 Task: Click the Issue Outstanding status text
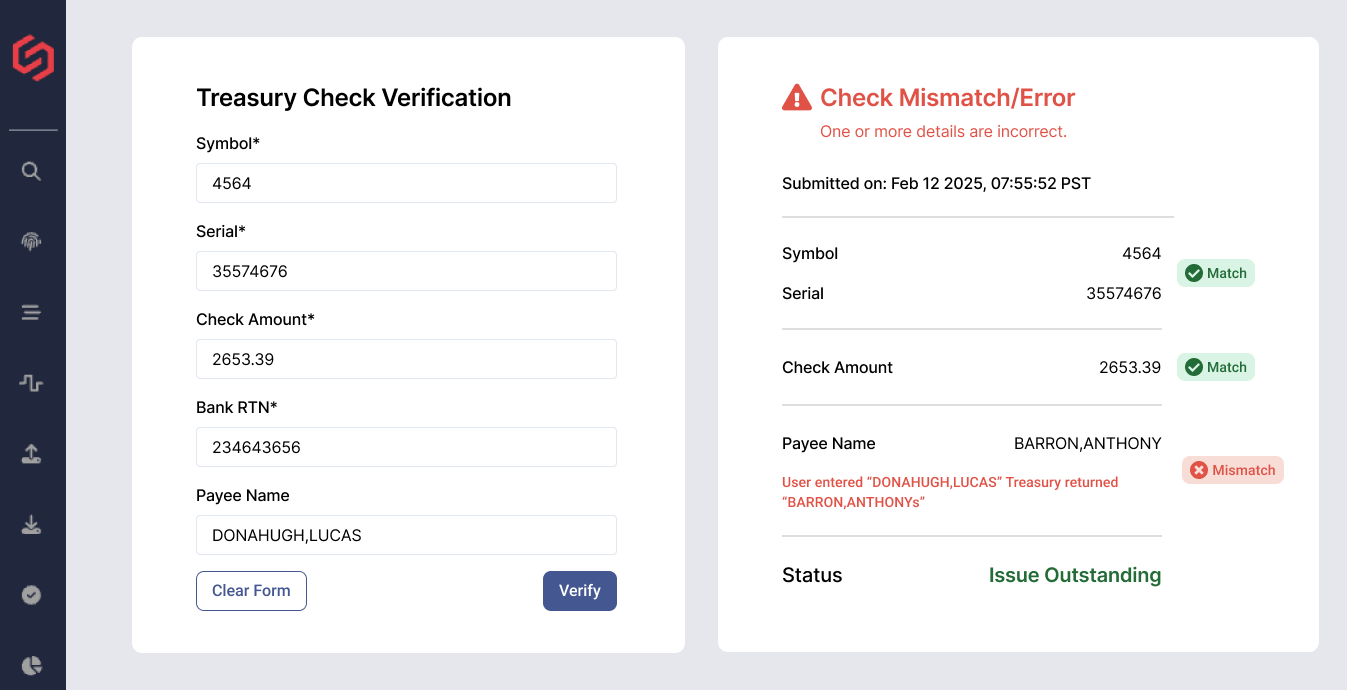[1075, 575]
